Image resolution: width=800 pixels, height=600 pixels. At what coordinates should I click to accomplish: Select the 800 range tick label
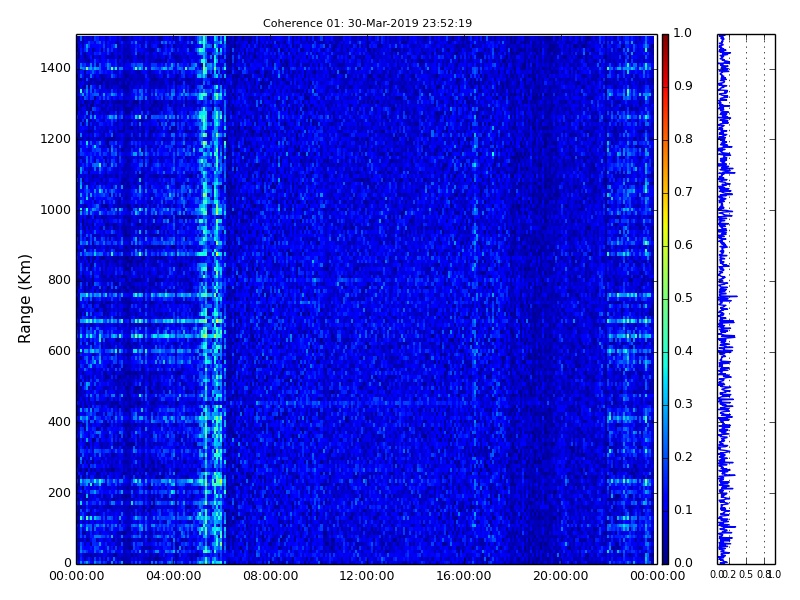point(59,280)
